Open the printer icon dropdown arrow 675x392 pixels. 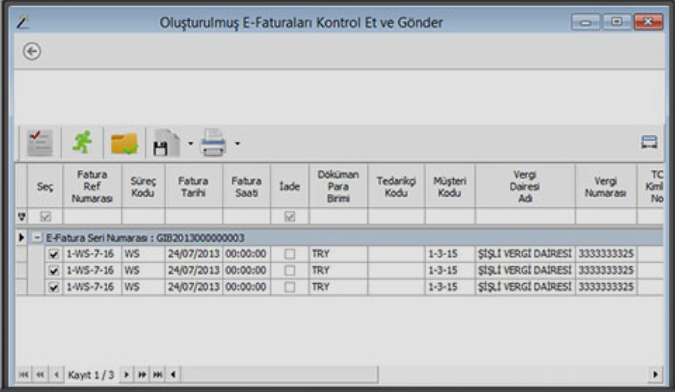pos(237,143)
